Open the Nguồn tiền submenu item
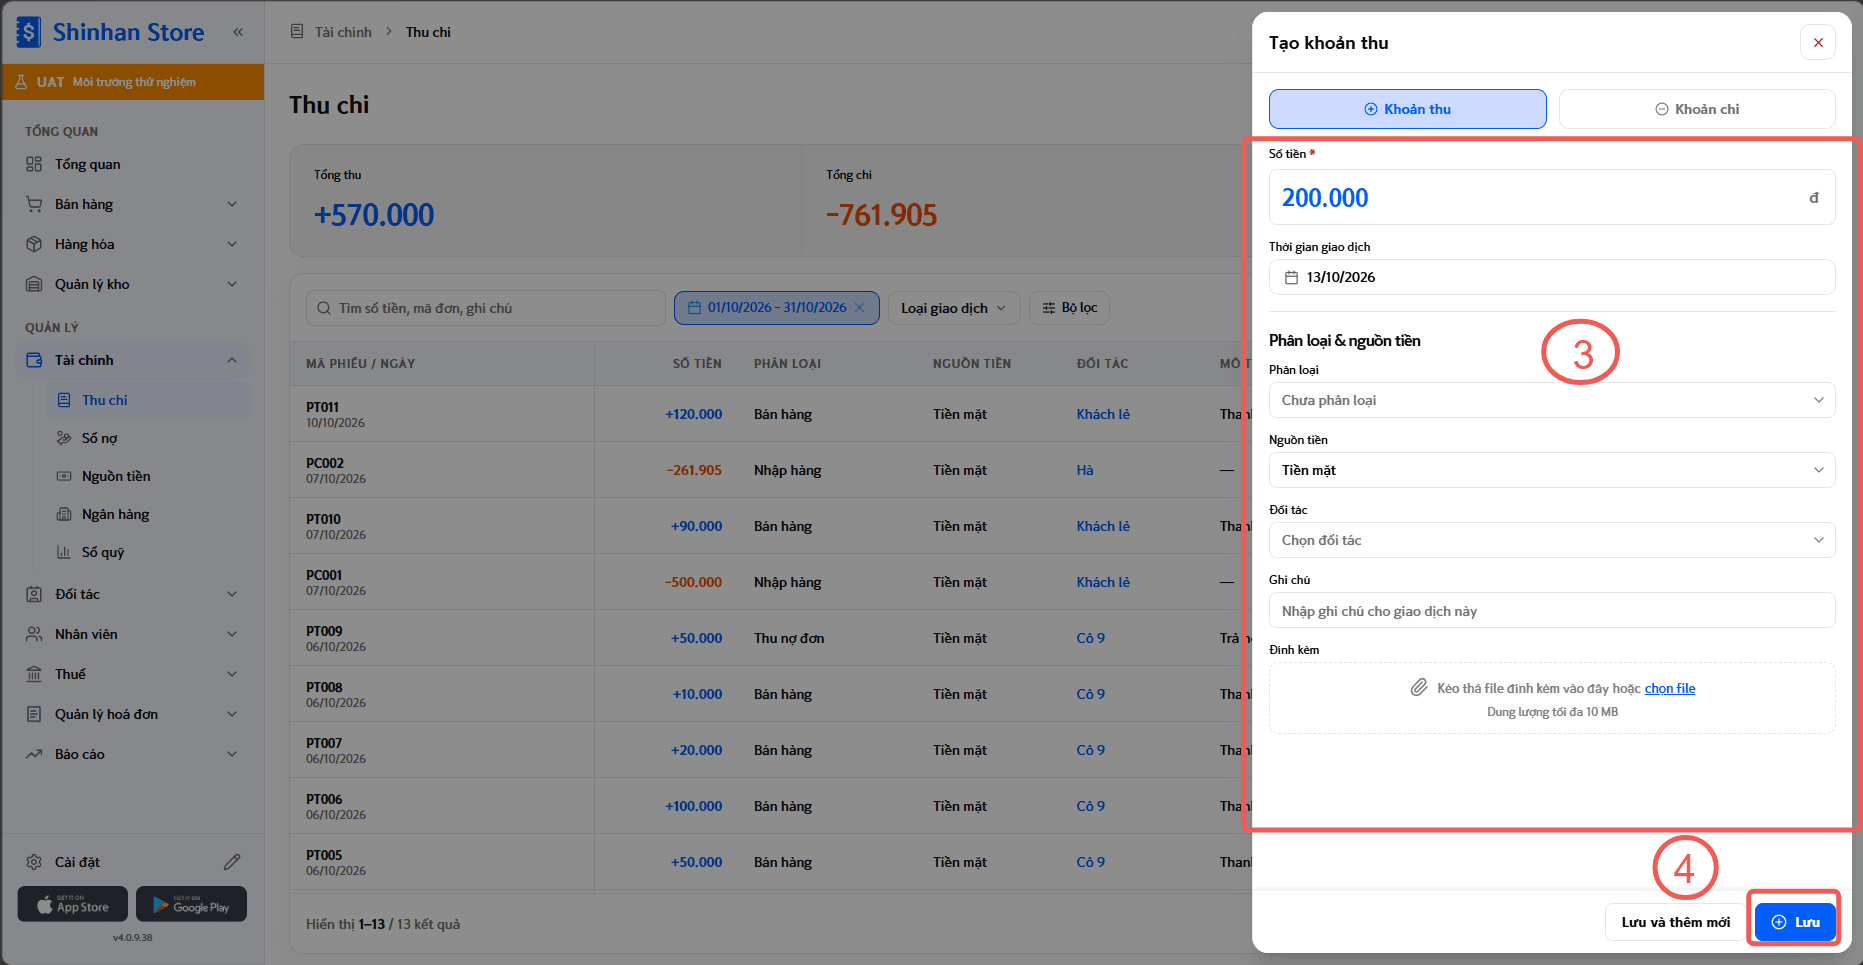This screenshot has height=965, width=1863. pos(150,476)
